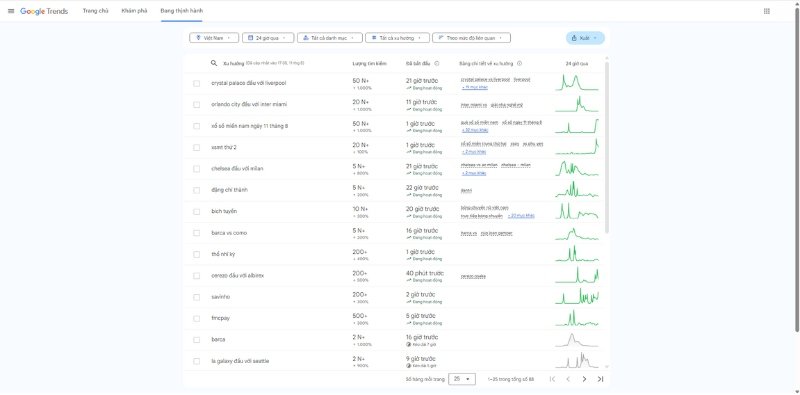
Task: Go to the previous results page
Action: coord(568,379)
